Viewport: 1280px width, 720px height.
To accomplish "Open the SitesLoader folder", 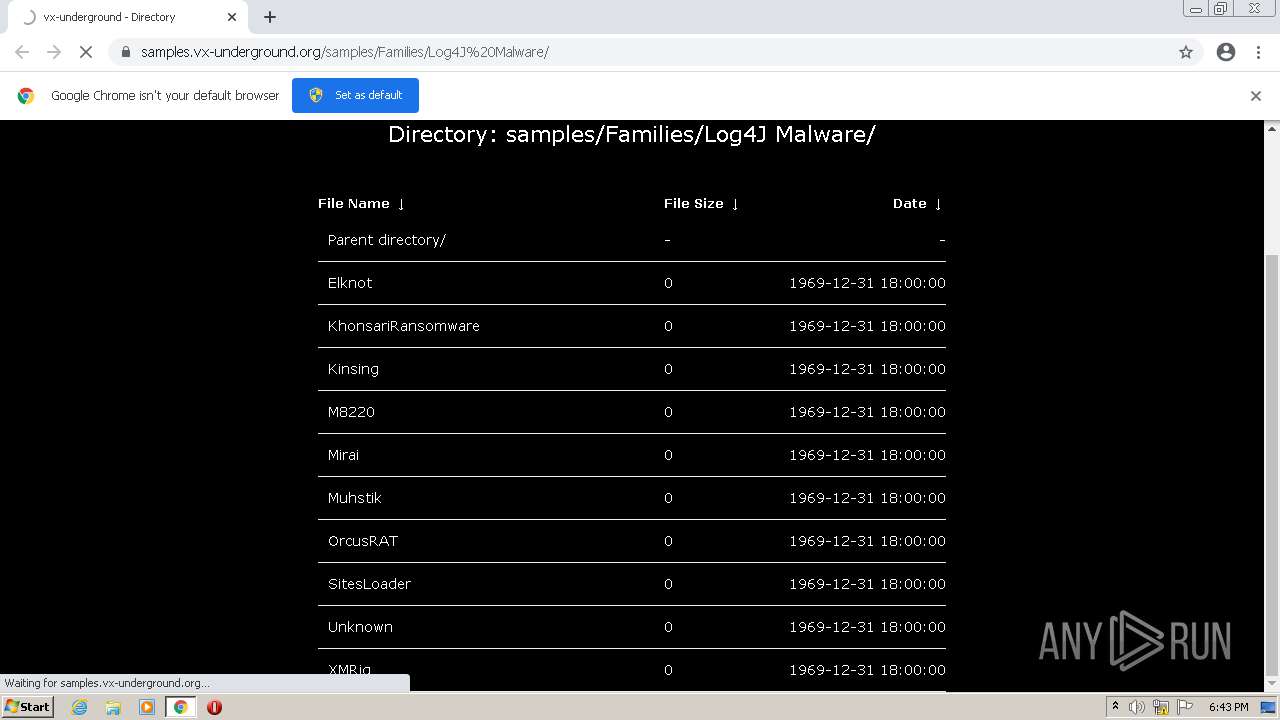I will tap(369, 584).
